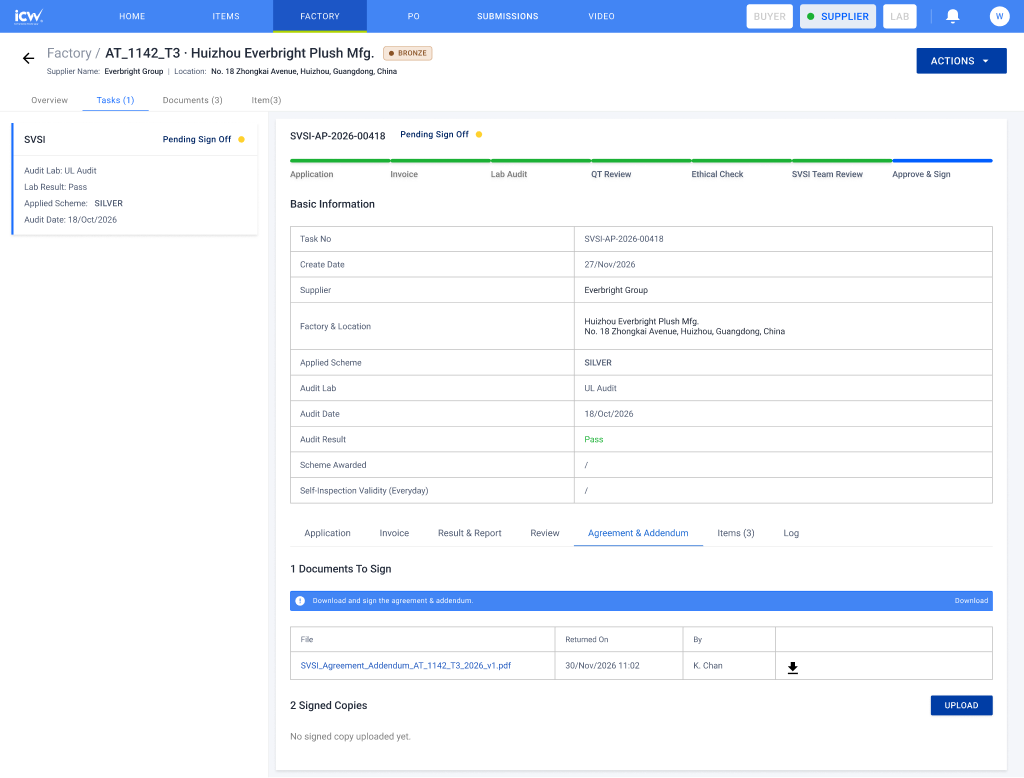This screenshot has width=1024, height=778.
Task: Open the Items (3) sub-tab
Action: (735, 533)
